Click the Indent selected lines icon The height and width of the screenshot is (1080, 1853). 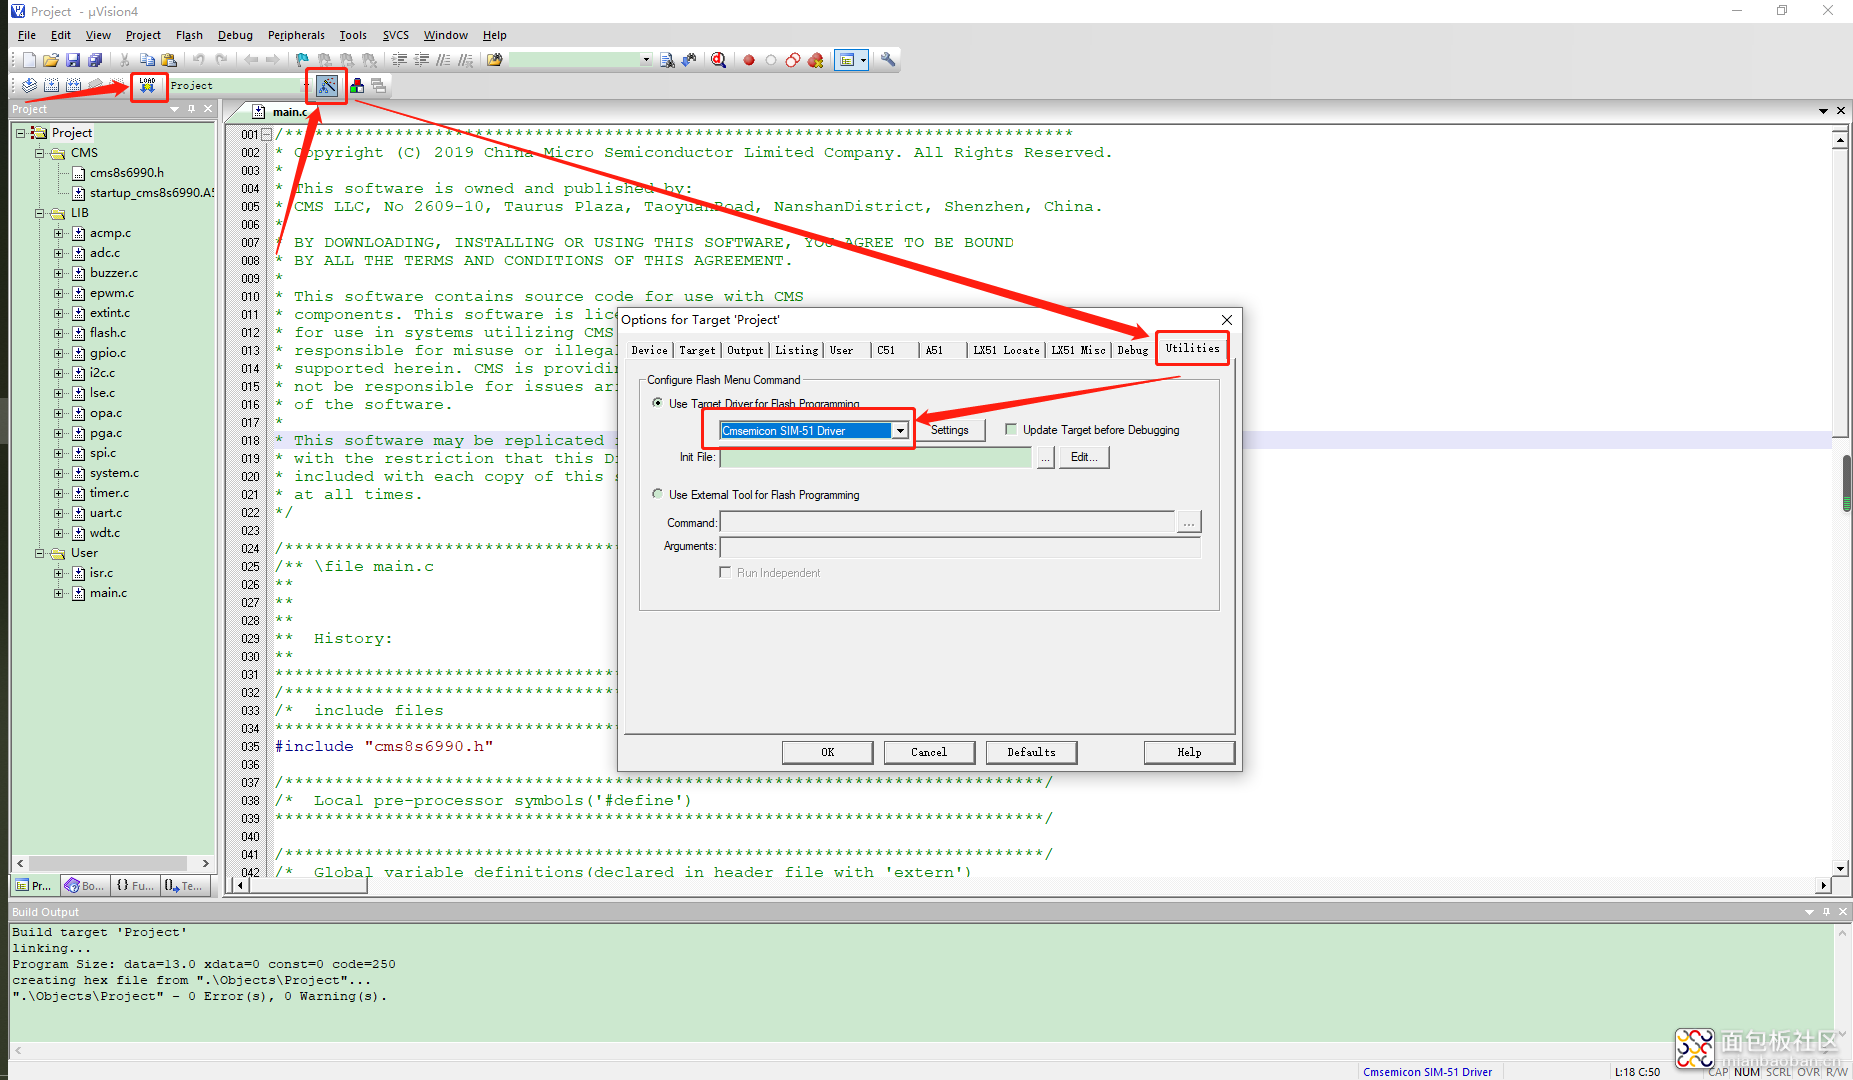(399, 60)
